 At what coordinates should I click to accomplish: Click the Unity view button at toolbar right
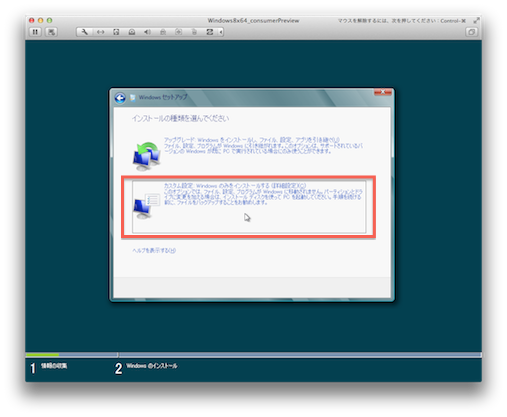click(x=471, y=32)
